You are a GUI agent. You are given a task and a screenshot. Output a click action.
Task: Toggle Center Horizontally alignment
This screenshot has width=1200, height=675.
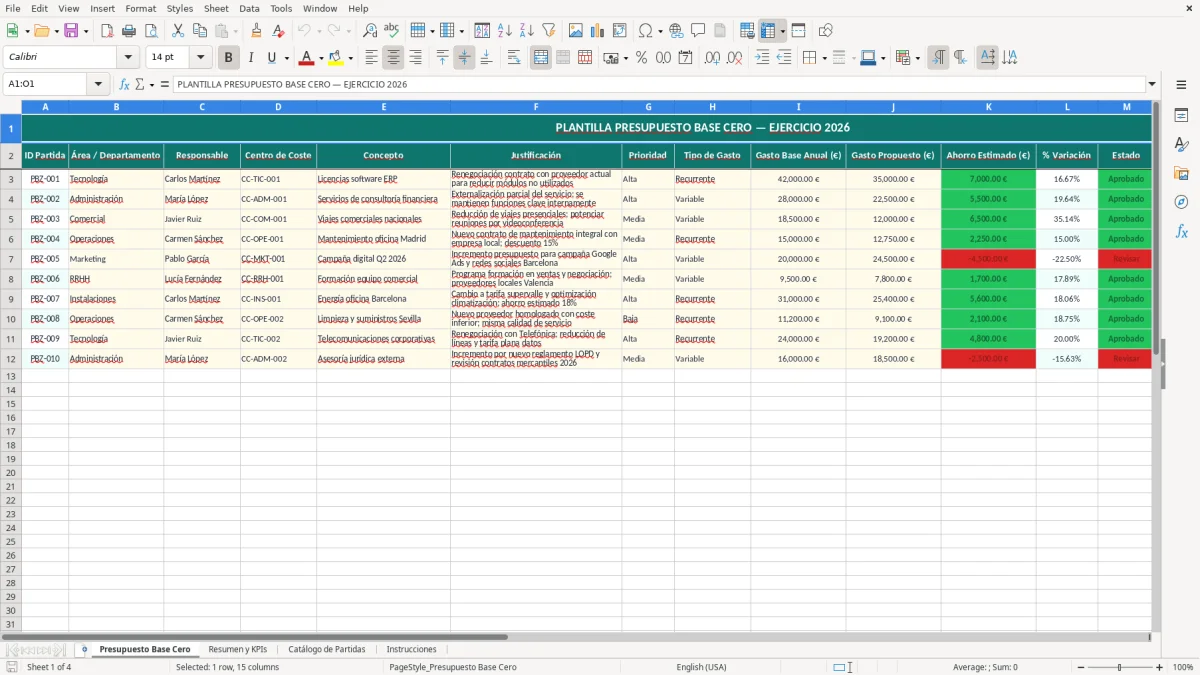tap(393, 58)
